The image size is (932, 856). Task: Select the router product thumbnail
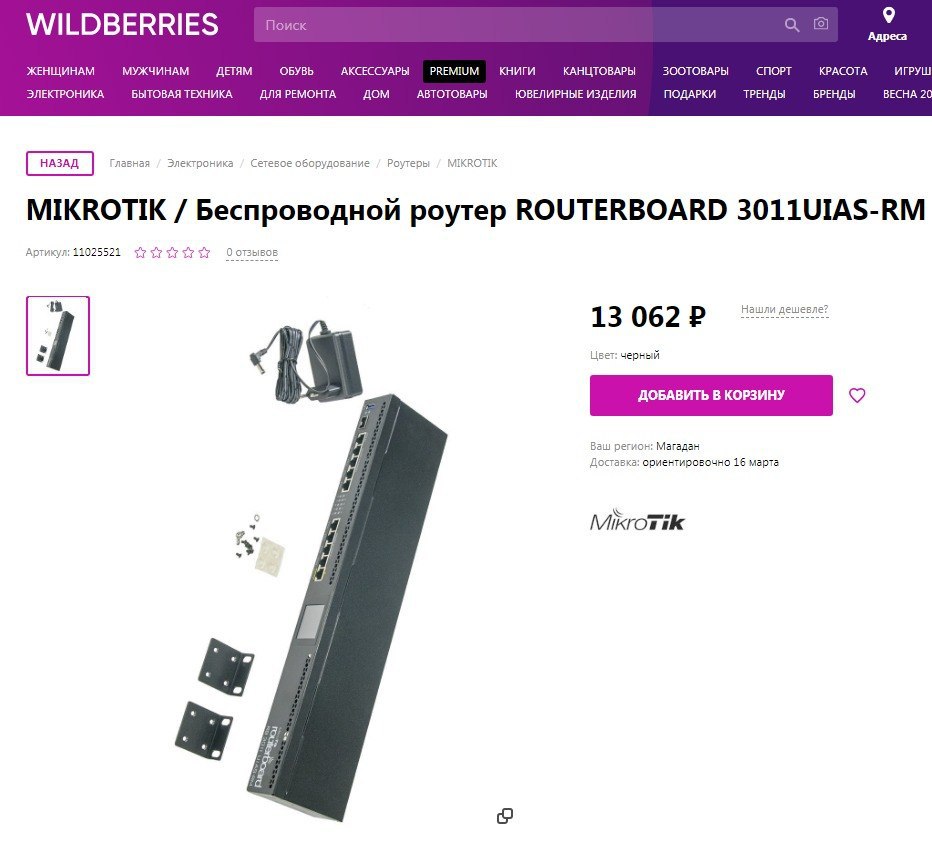[58, 336]
